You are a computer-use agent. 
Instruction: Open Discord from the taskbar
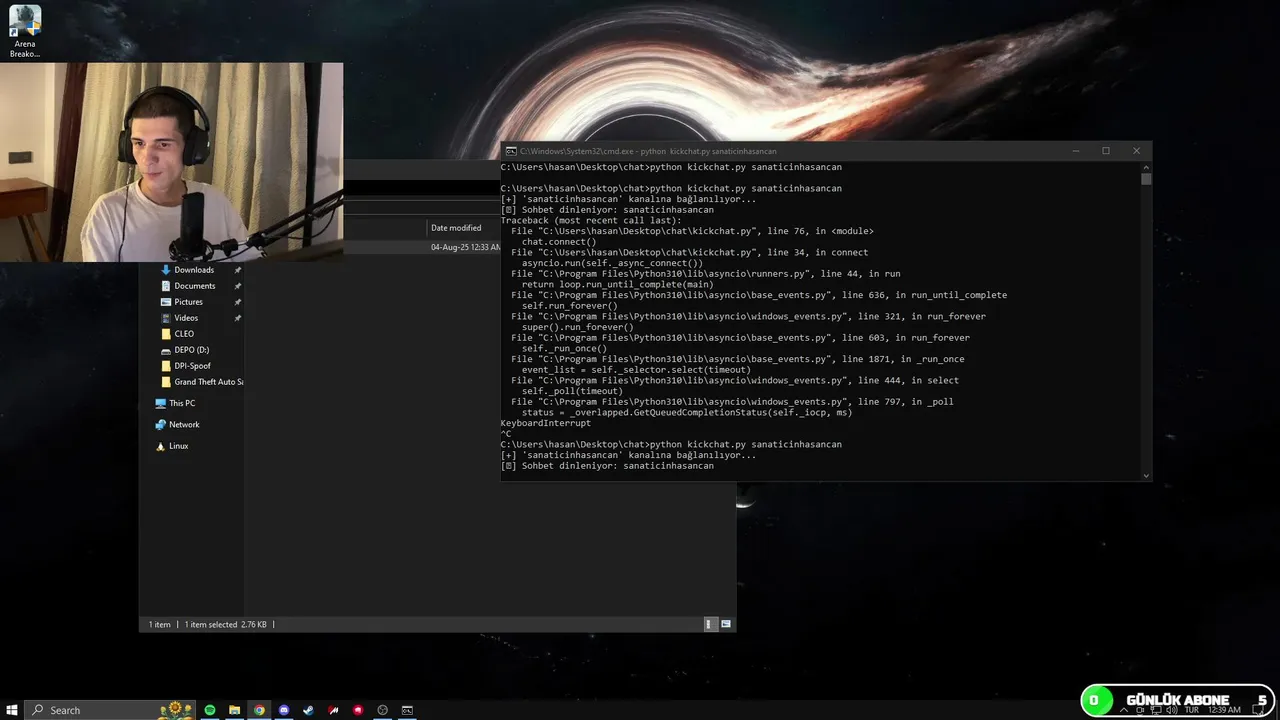coord(284,710)
